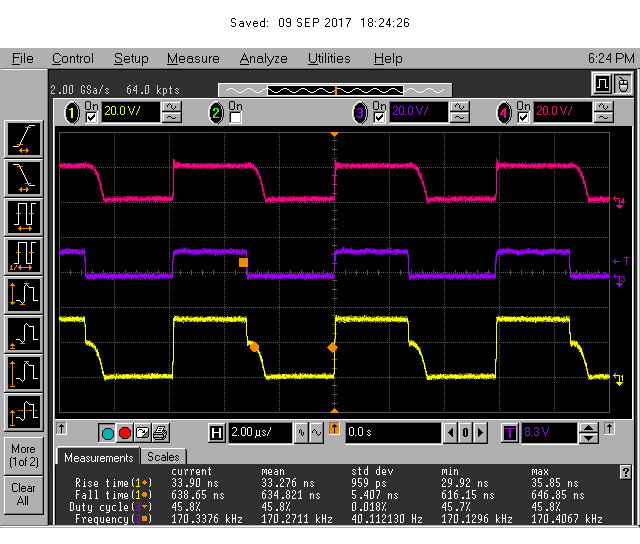Image resolution: width=640 pixels, height=544 pixels.
Task: Toggle channel 1 On checkbox
Action: (x=92, y=118)
